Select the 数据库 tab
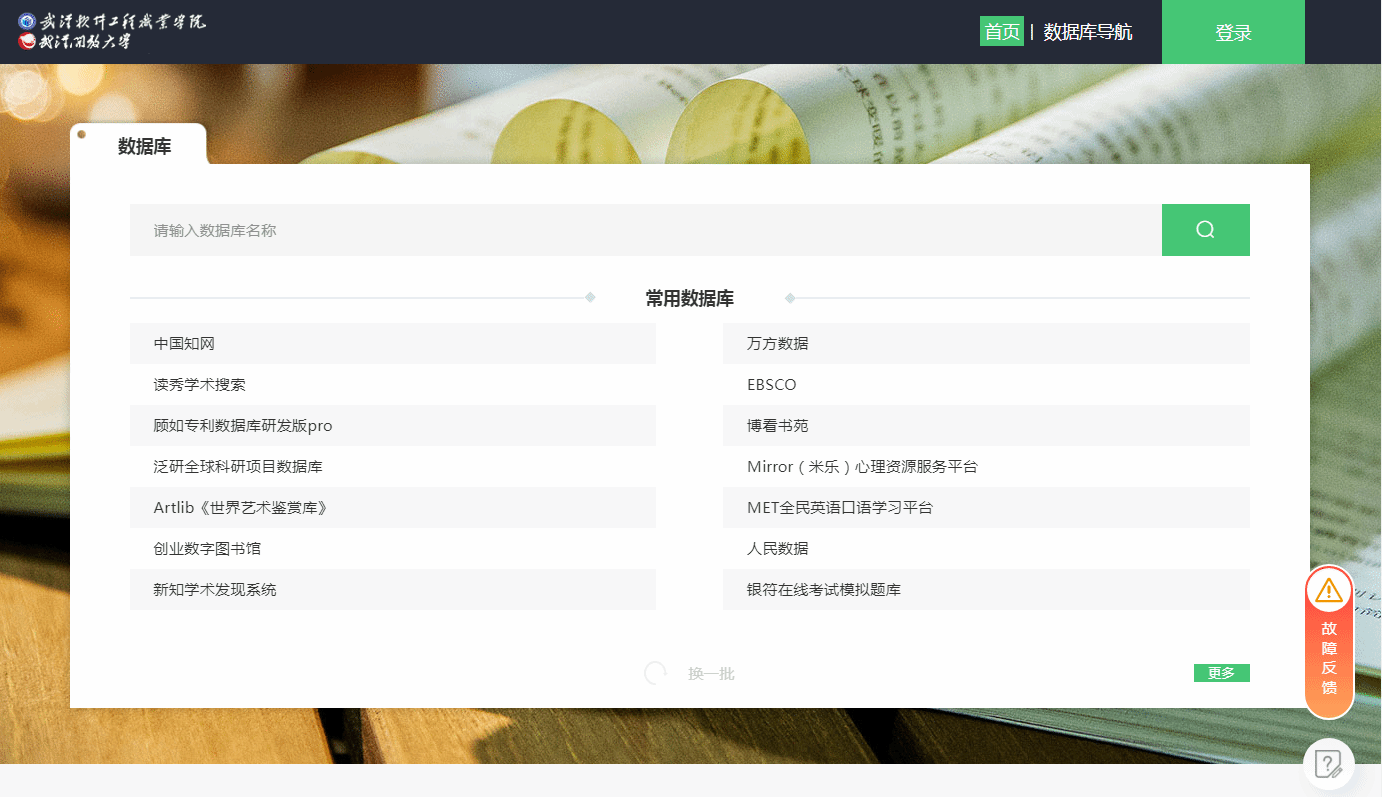Screen dimensions: 1382x797 pyautogui.click(x=144, y=146)
